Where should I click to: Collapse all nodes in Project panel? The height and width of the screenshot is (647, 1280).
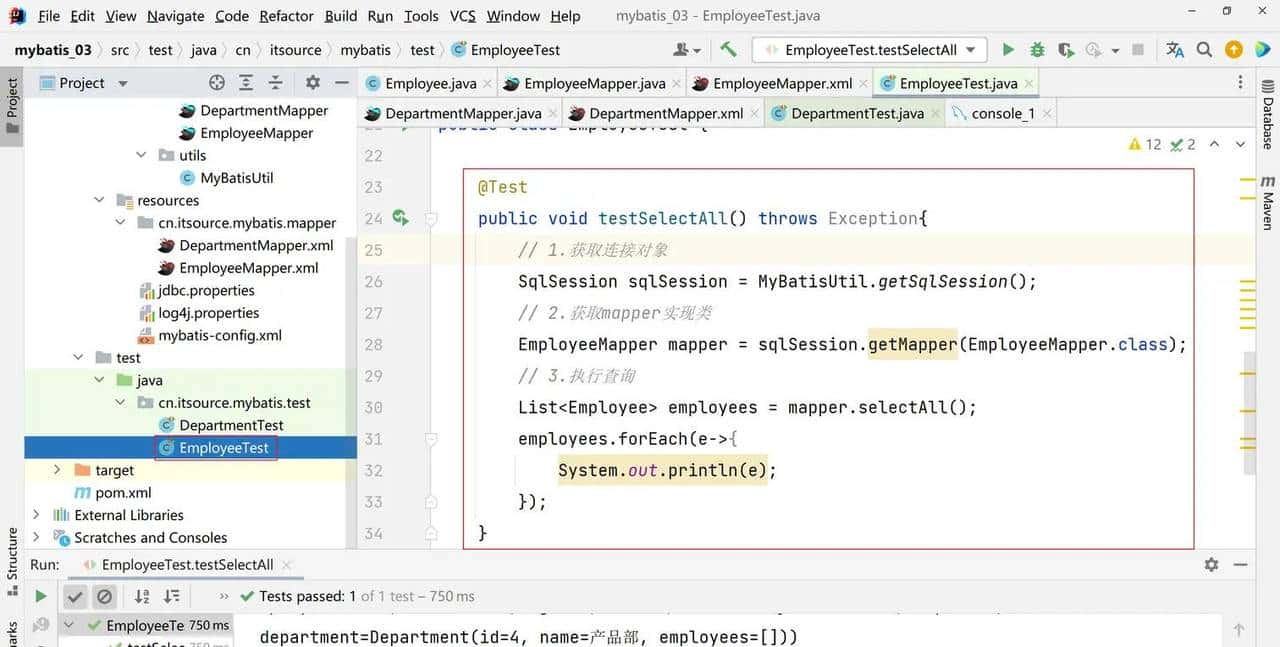(x=275, y=83)
